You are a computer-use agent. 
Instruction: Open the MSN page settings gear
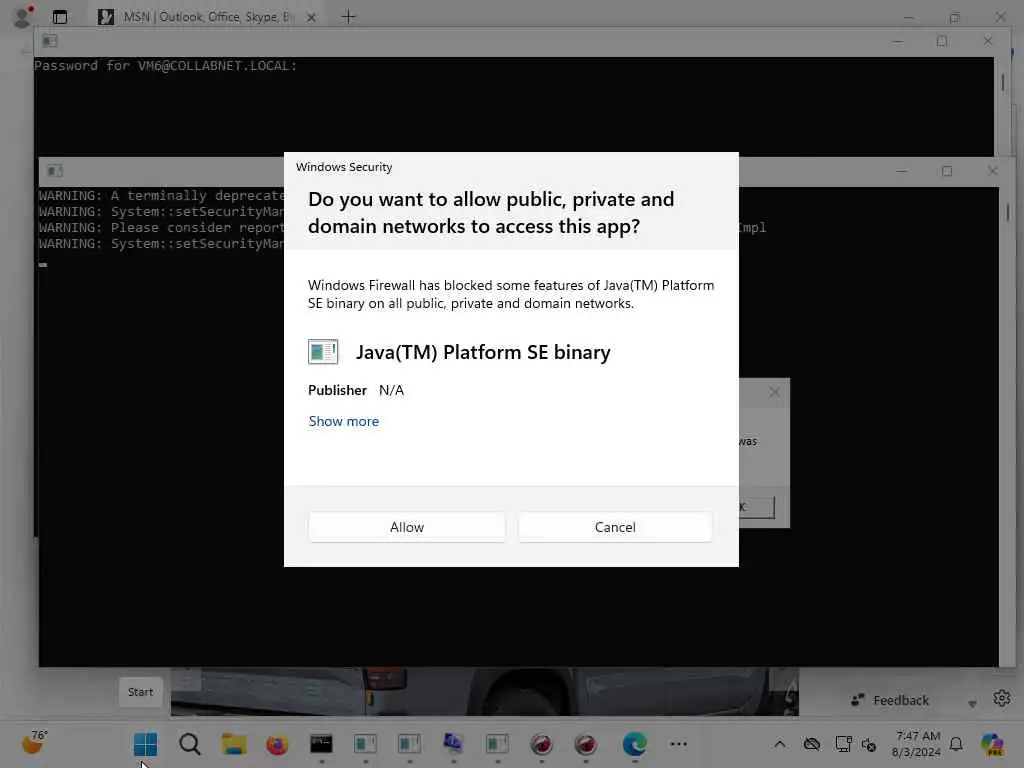pos(1002,698)
